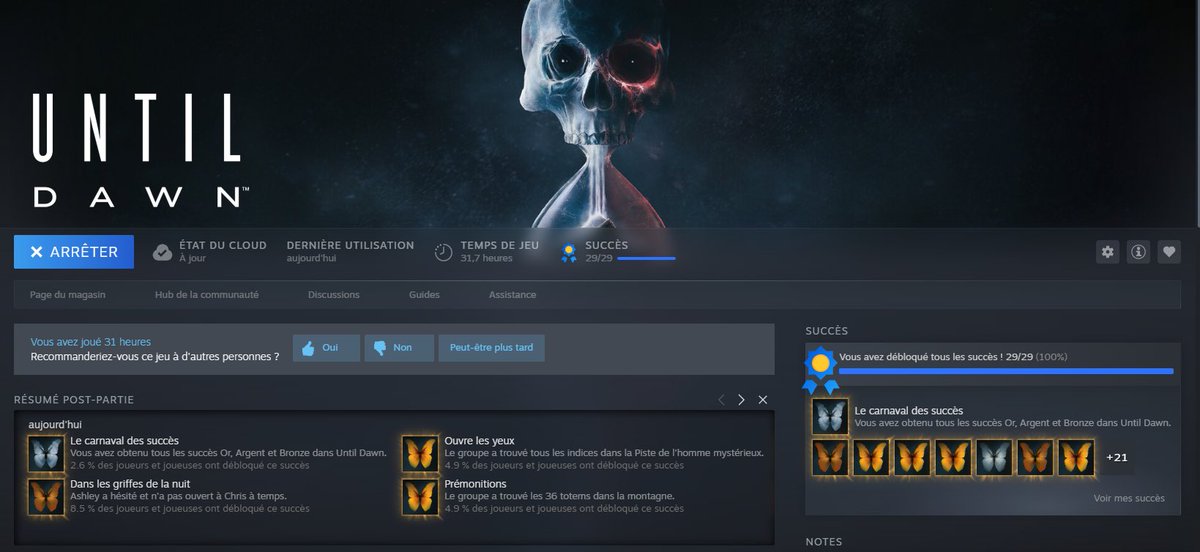
Task: Click the Temps de jeu 31,7 heures text
Action: pos(499,251)
